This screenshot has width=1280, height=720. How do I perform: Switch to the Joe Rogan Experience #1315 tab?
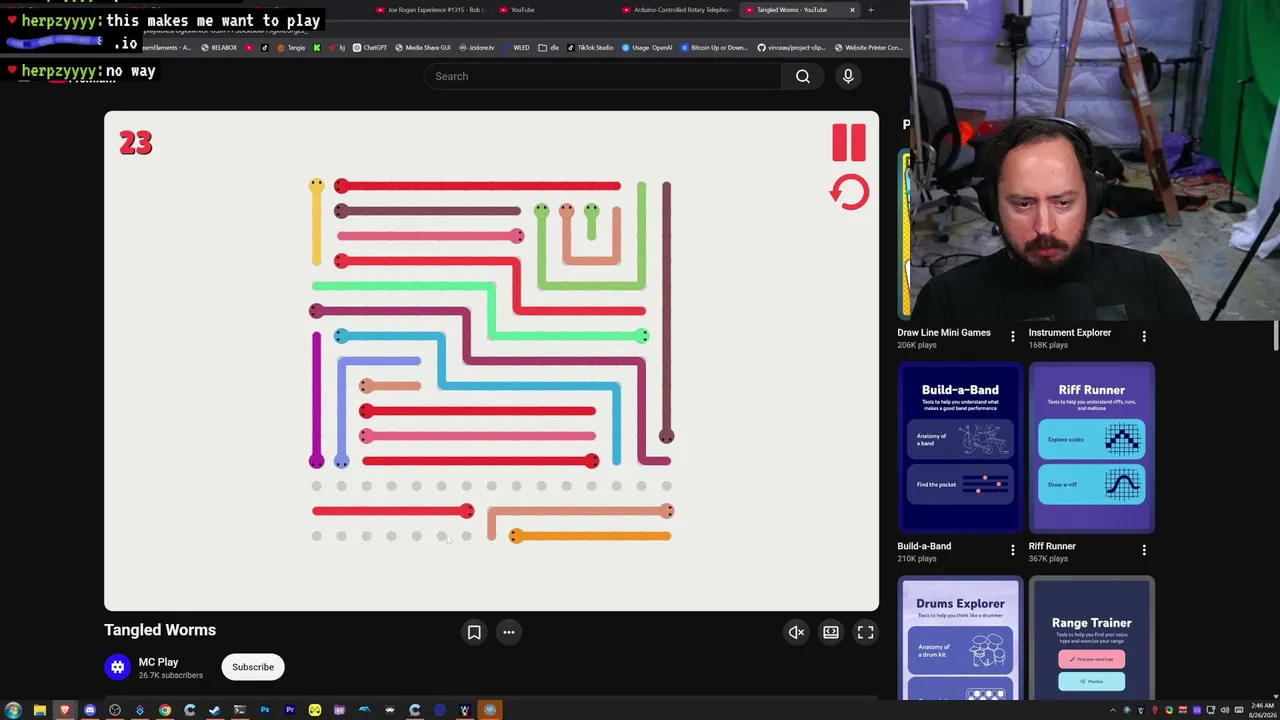tap(430, 10)
